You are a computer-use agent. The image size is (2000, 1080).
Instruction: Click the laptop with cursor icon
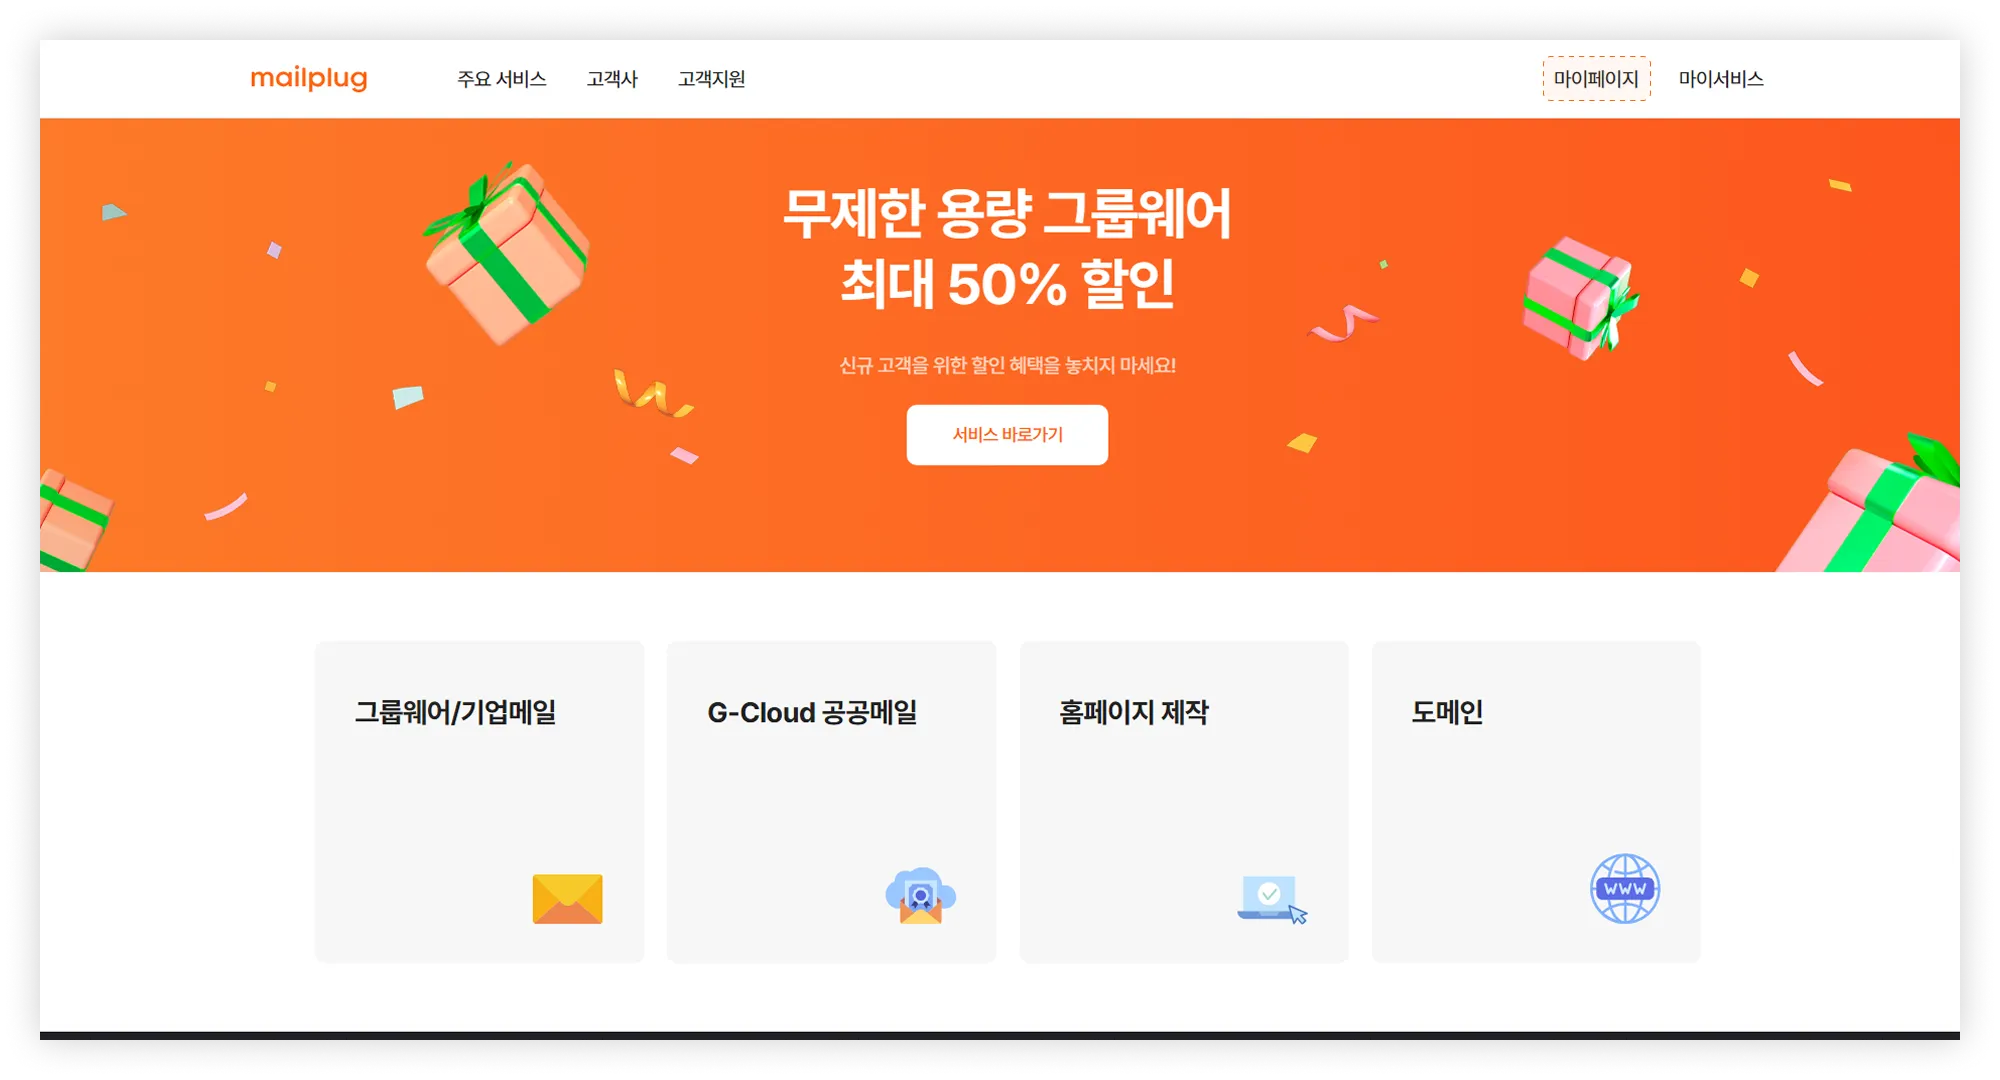1272,899
